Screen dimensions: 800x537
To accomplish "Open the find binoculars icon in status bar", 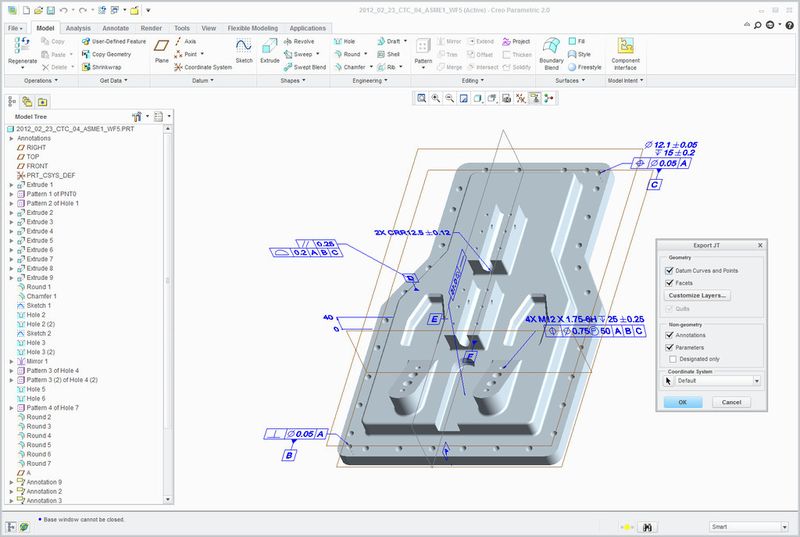I will (x=647, y=527).
